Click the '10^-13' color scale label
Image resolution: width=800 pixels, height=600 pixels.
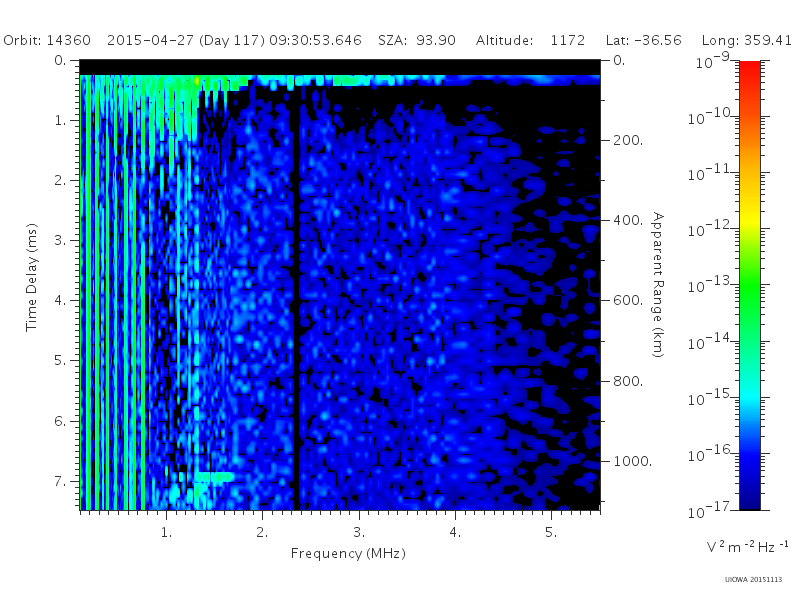[x=710, y=285]
